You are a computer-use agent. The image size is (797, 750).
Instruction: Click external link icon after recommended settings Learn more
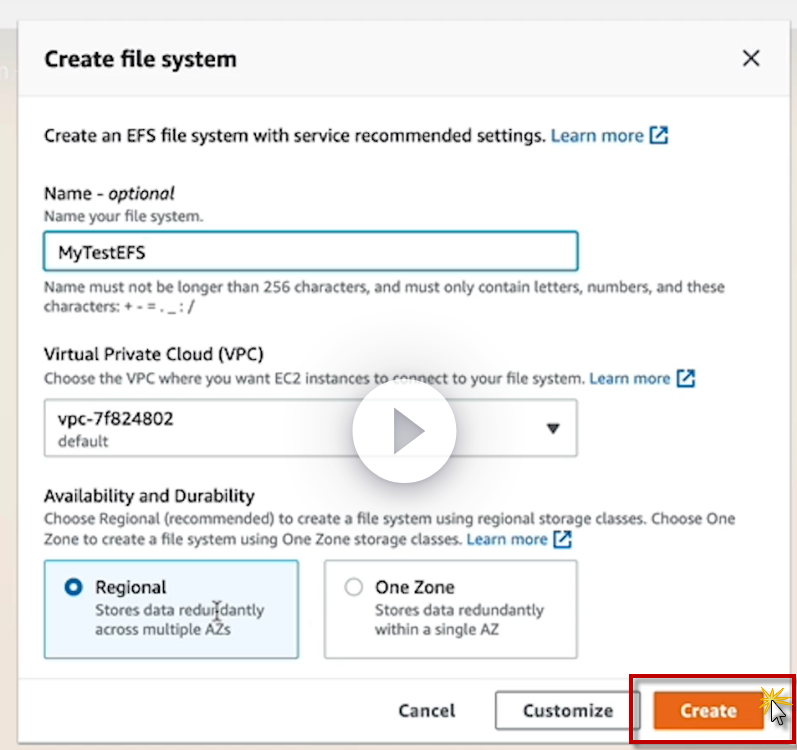(659, 135)
